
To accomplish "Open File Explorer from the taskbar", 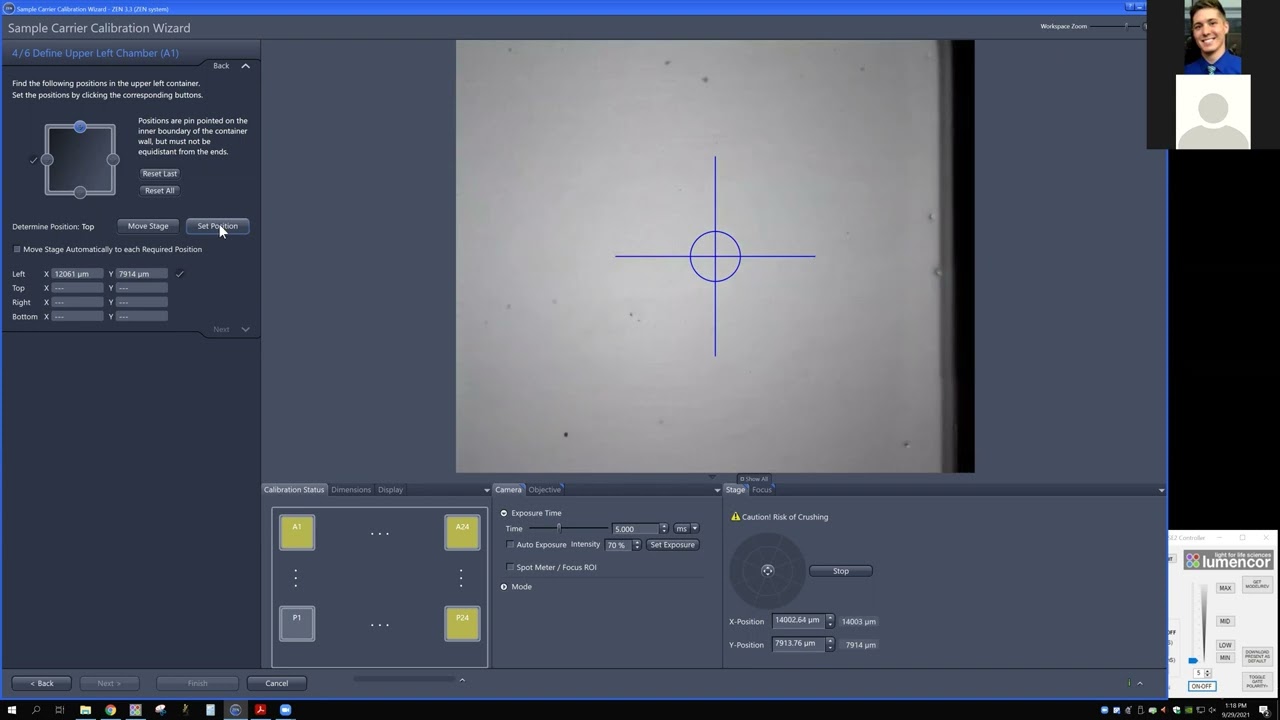I will coord(85,710).
